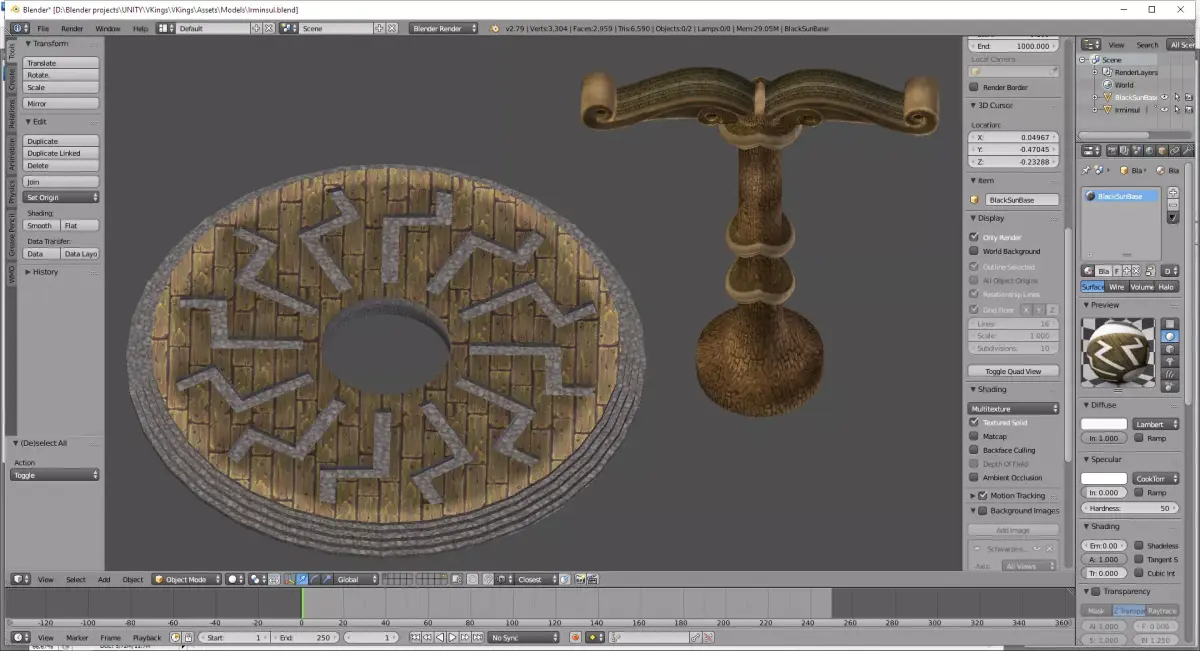Enable Ambient Occlusion checkbox

point(974,477)
